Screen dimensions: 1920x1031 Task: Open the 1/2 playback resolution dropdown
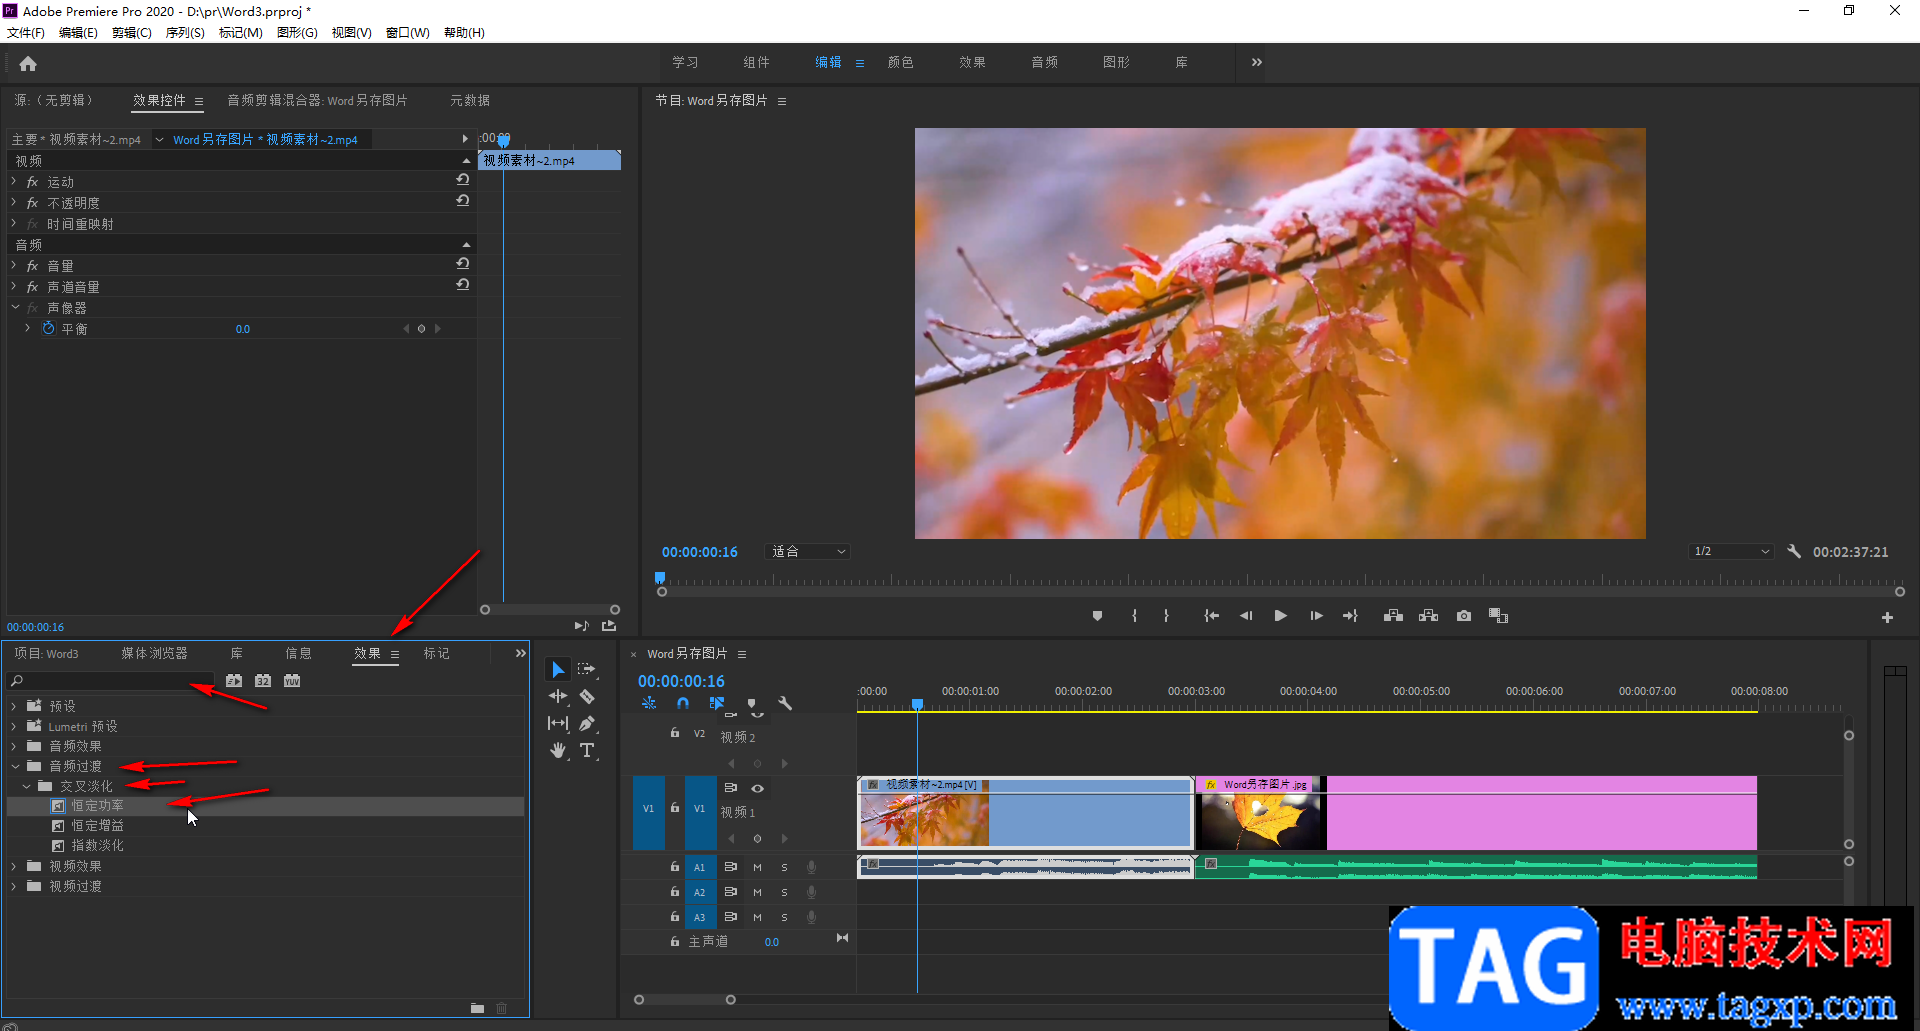coord(1731,551)
